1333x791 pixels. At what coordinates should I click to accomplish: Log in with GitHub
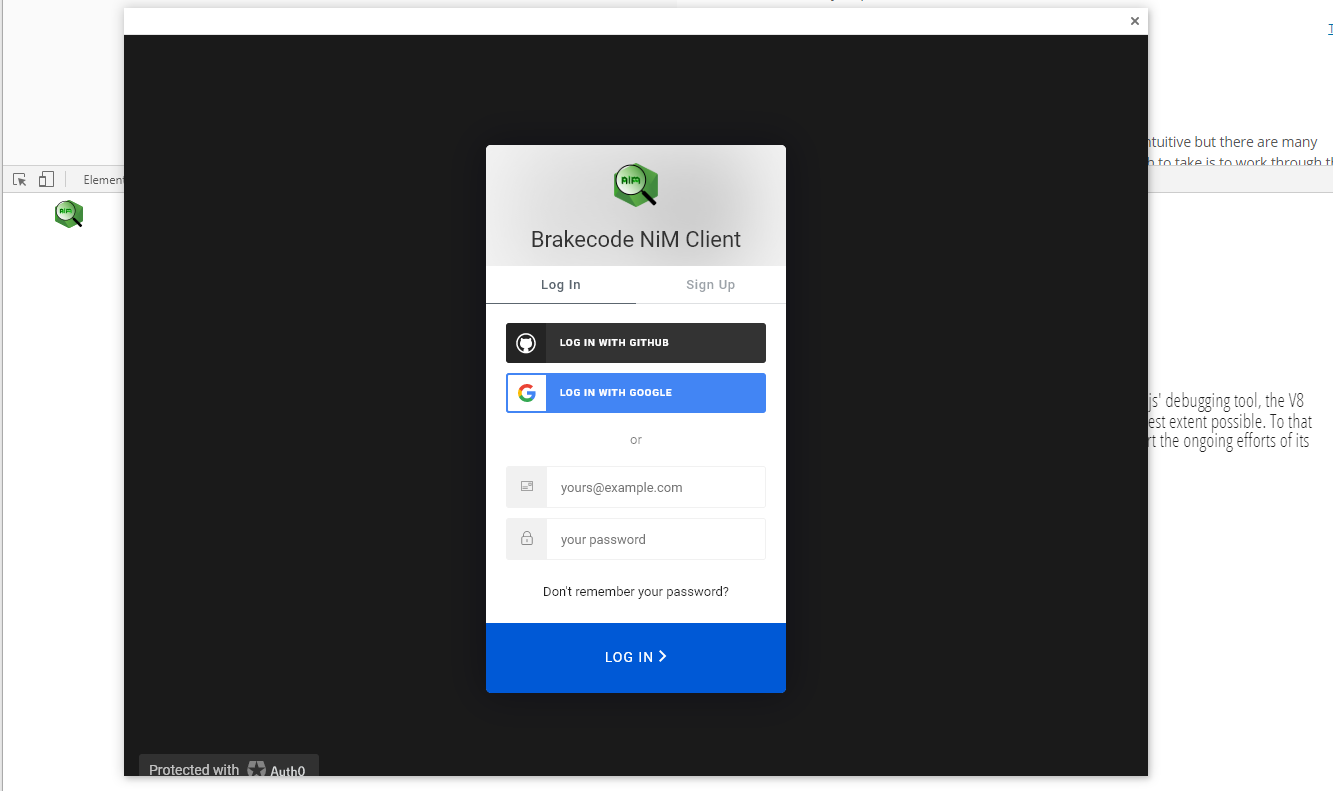[636, 343]
